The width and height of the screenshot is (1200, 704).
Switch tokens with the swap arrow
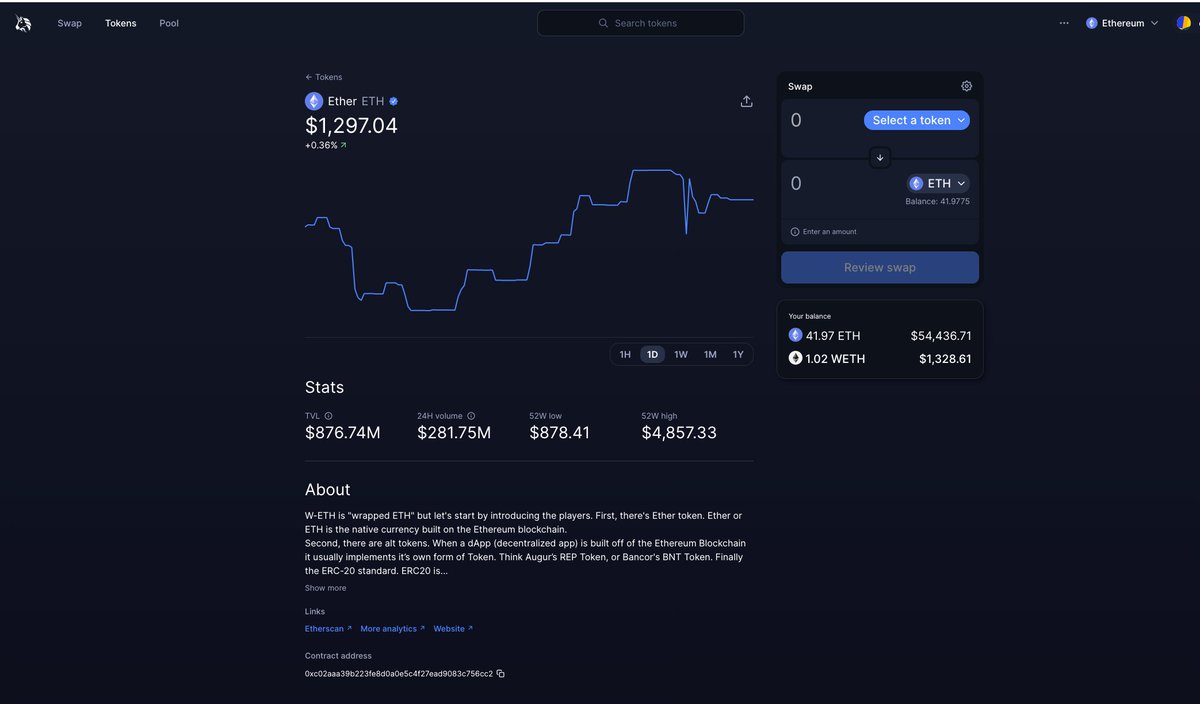(x=880, y=158)
